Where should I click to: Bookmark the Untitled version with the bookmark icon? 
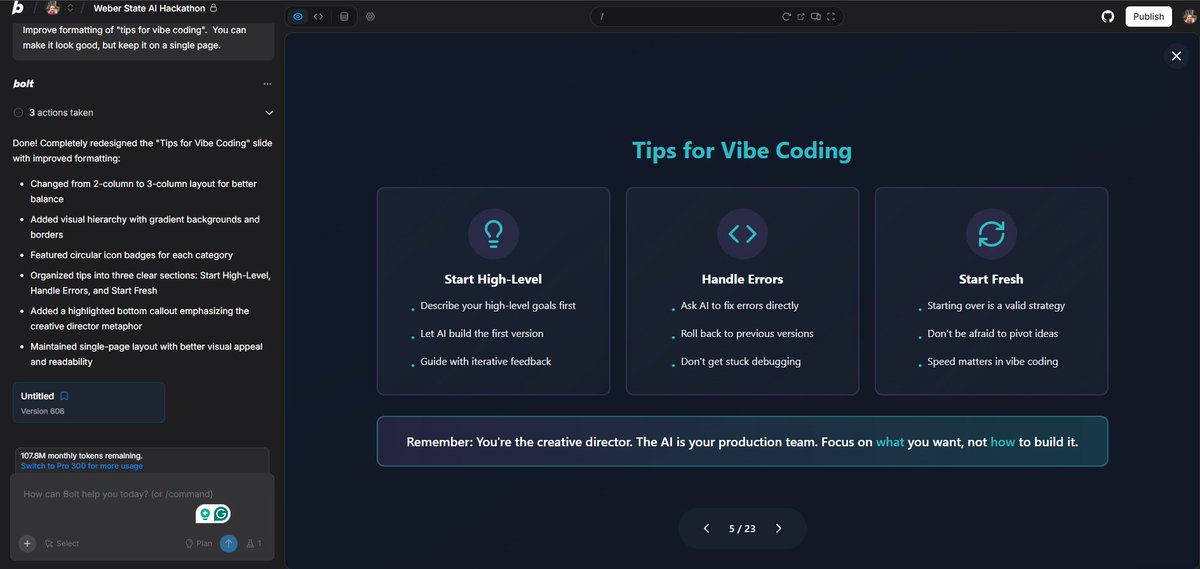pos(64,396)
